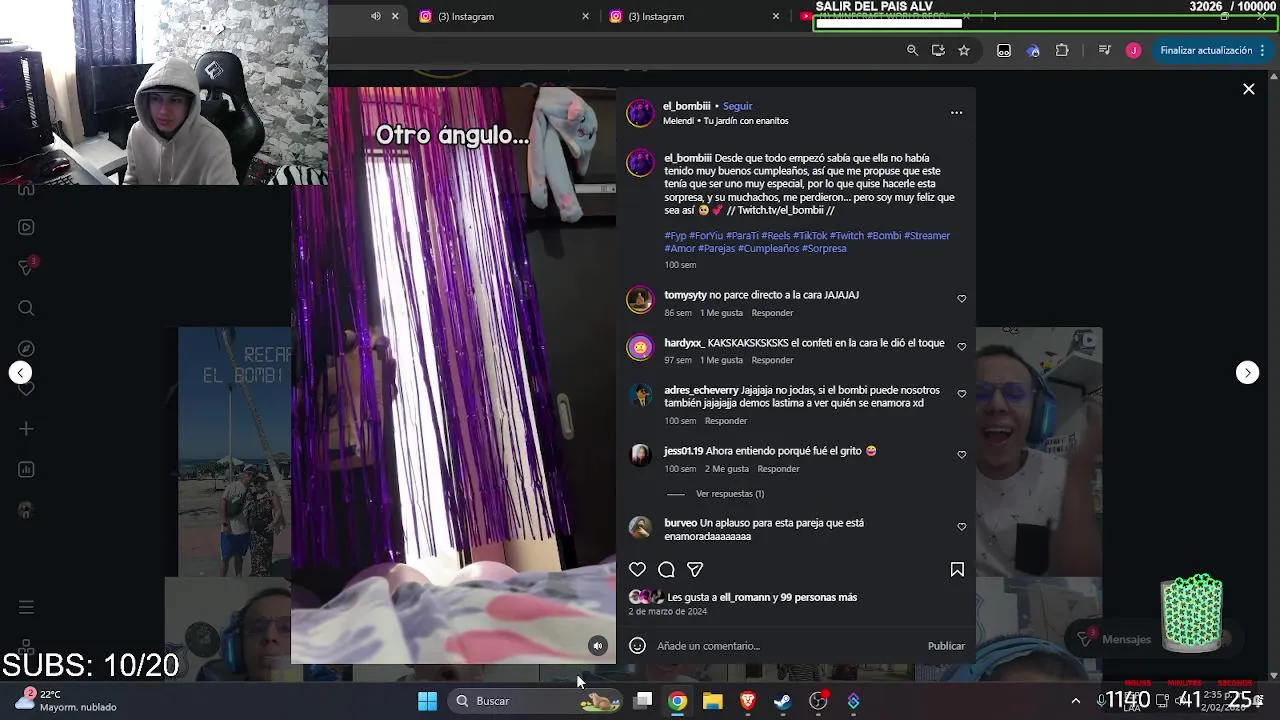
Task: Like burveo's comment
Action: click(962, 527)
